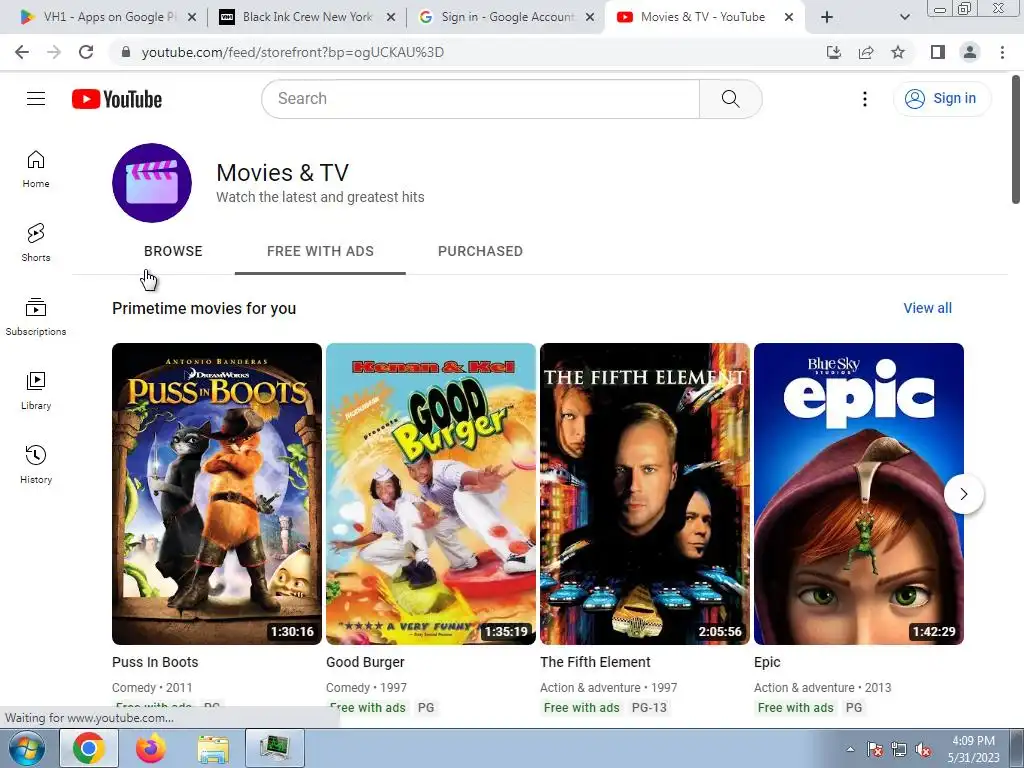Image resolution: width=1024 pixels, height=768 pixels.
Task: Open the Puss In Boots title link
Action: click(x=155, y=662)
